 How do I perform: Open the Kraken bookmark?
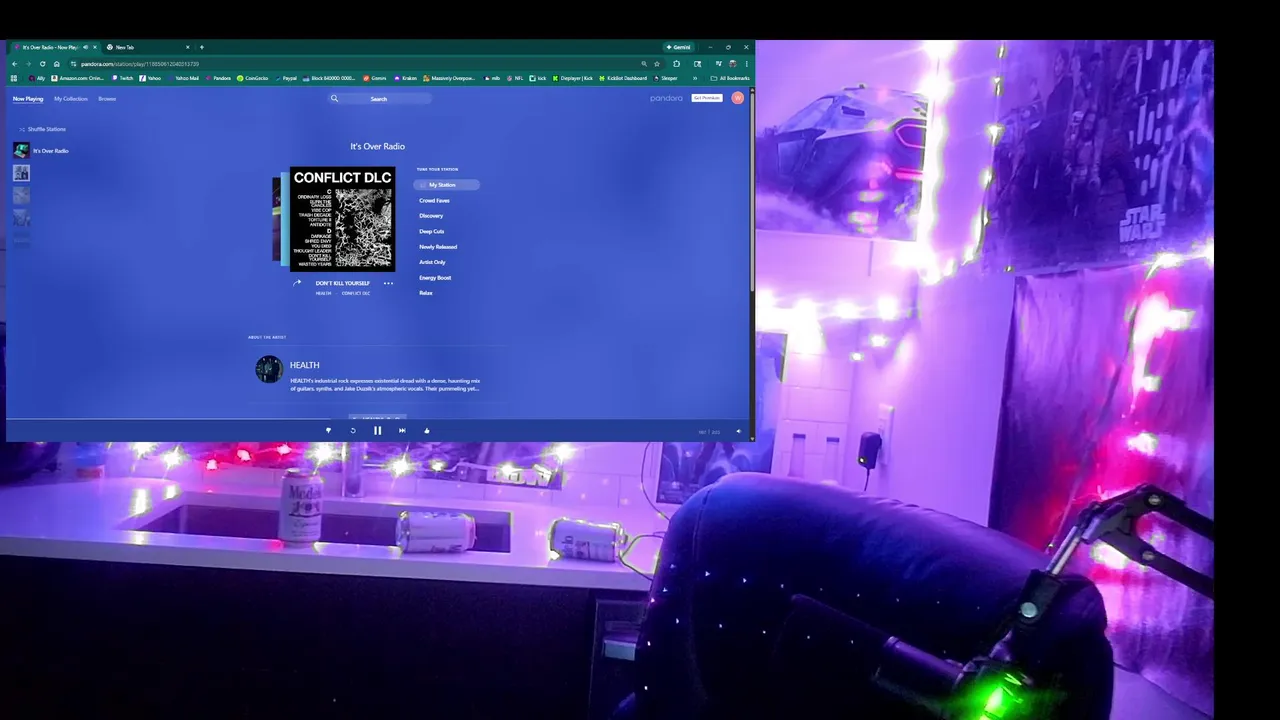pyautogui.click(x=405, y=78)
